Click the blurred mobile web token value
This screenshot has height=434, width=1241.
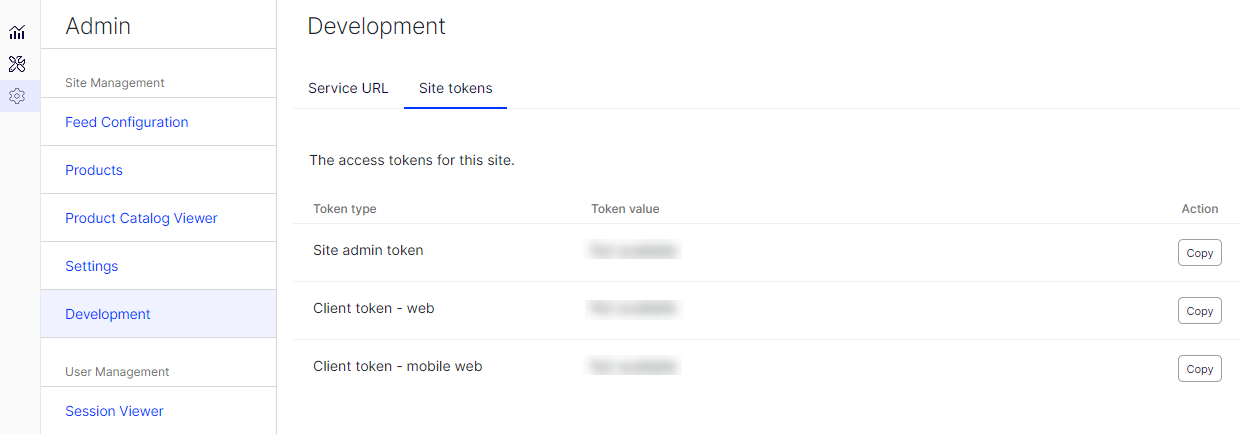(x=634, y=366)
